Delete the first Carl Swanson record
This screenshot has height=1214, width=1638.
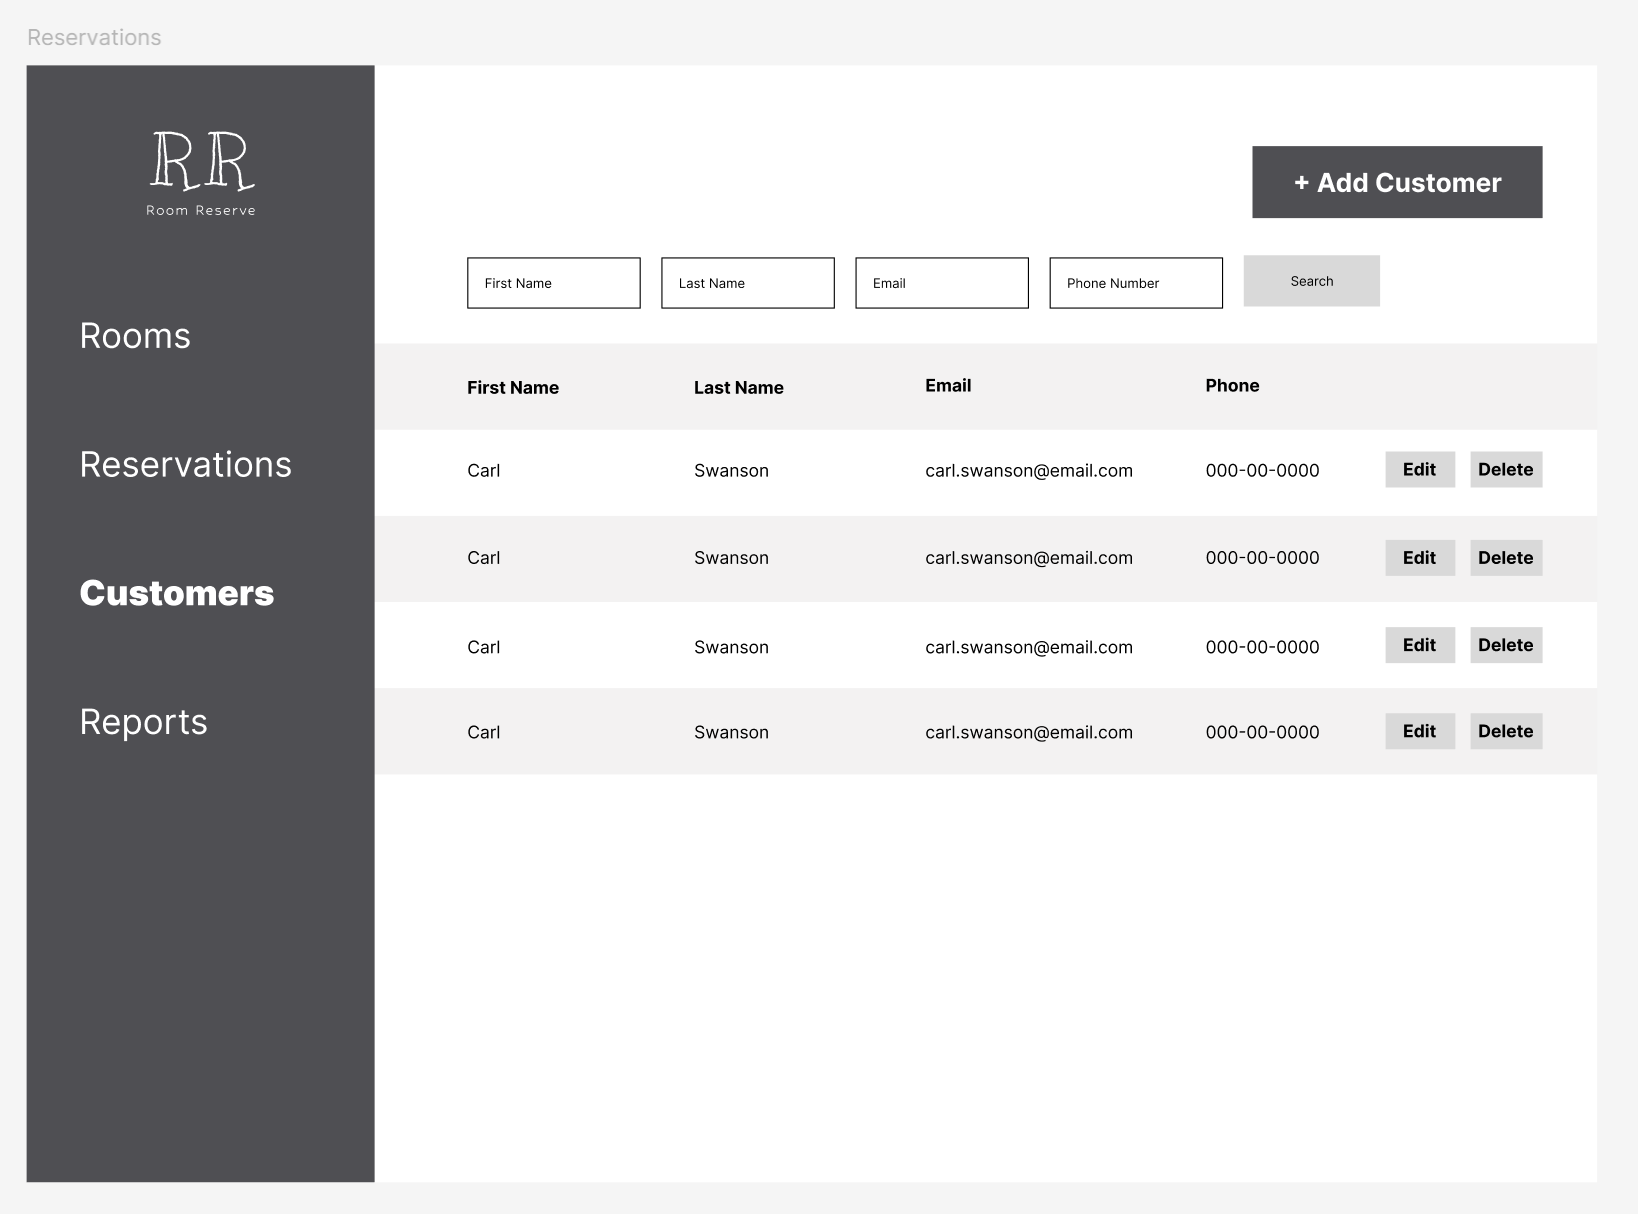coord(1505,469)
